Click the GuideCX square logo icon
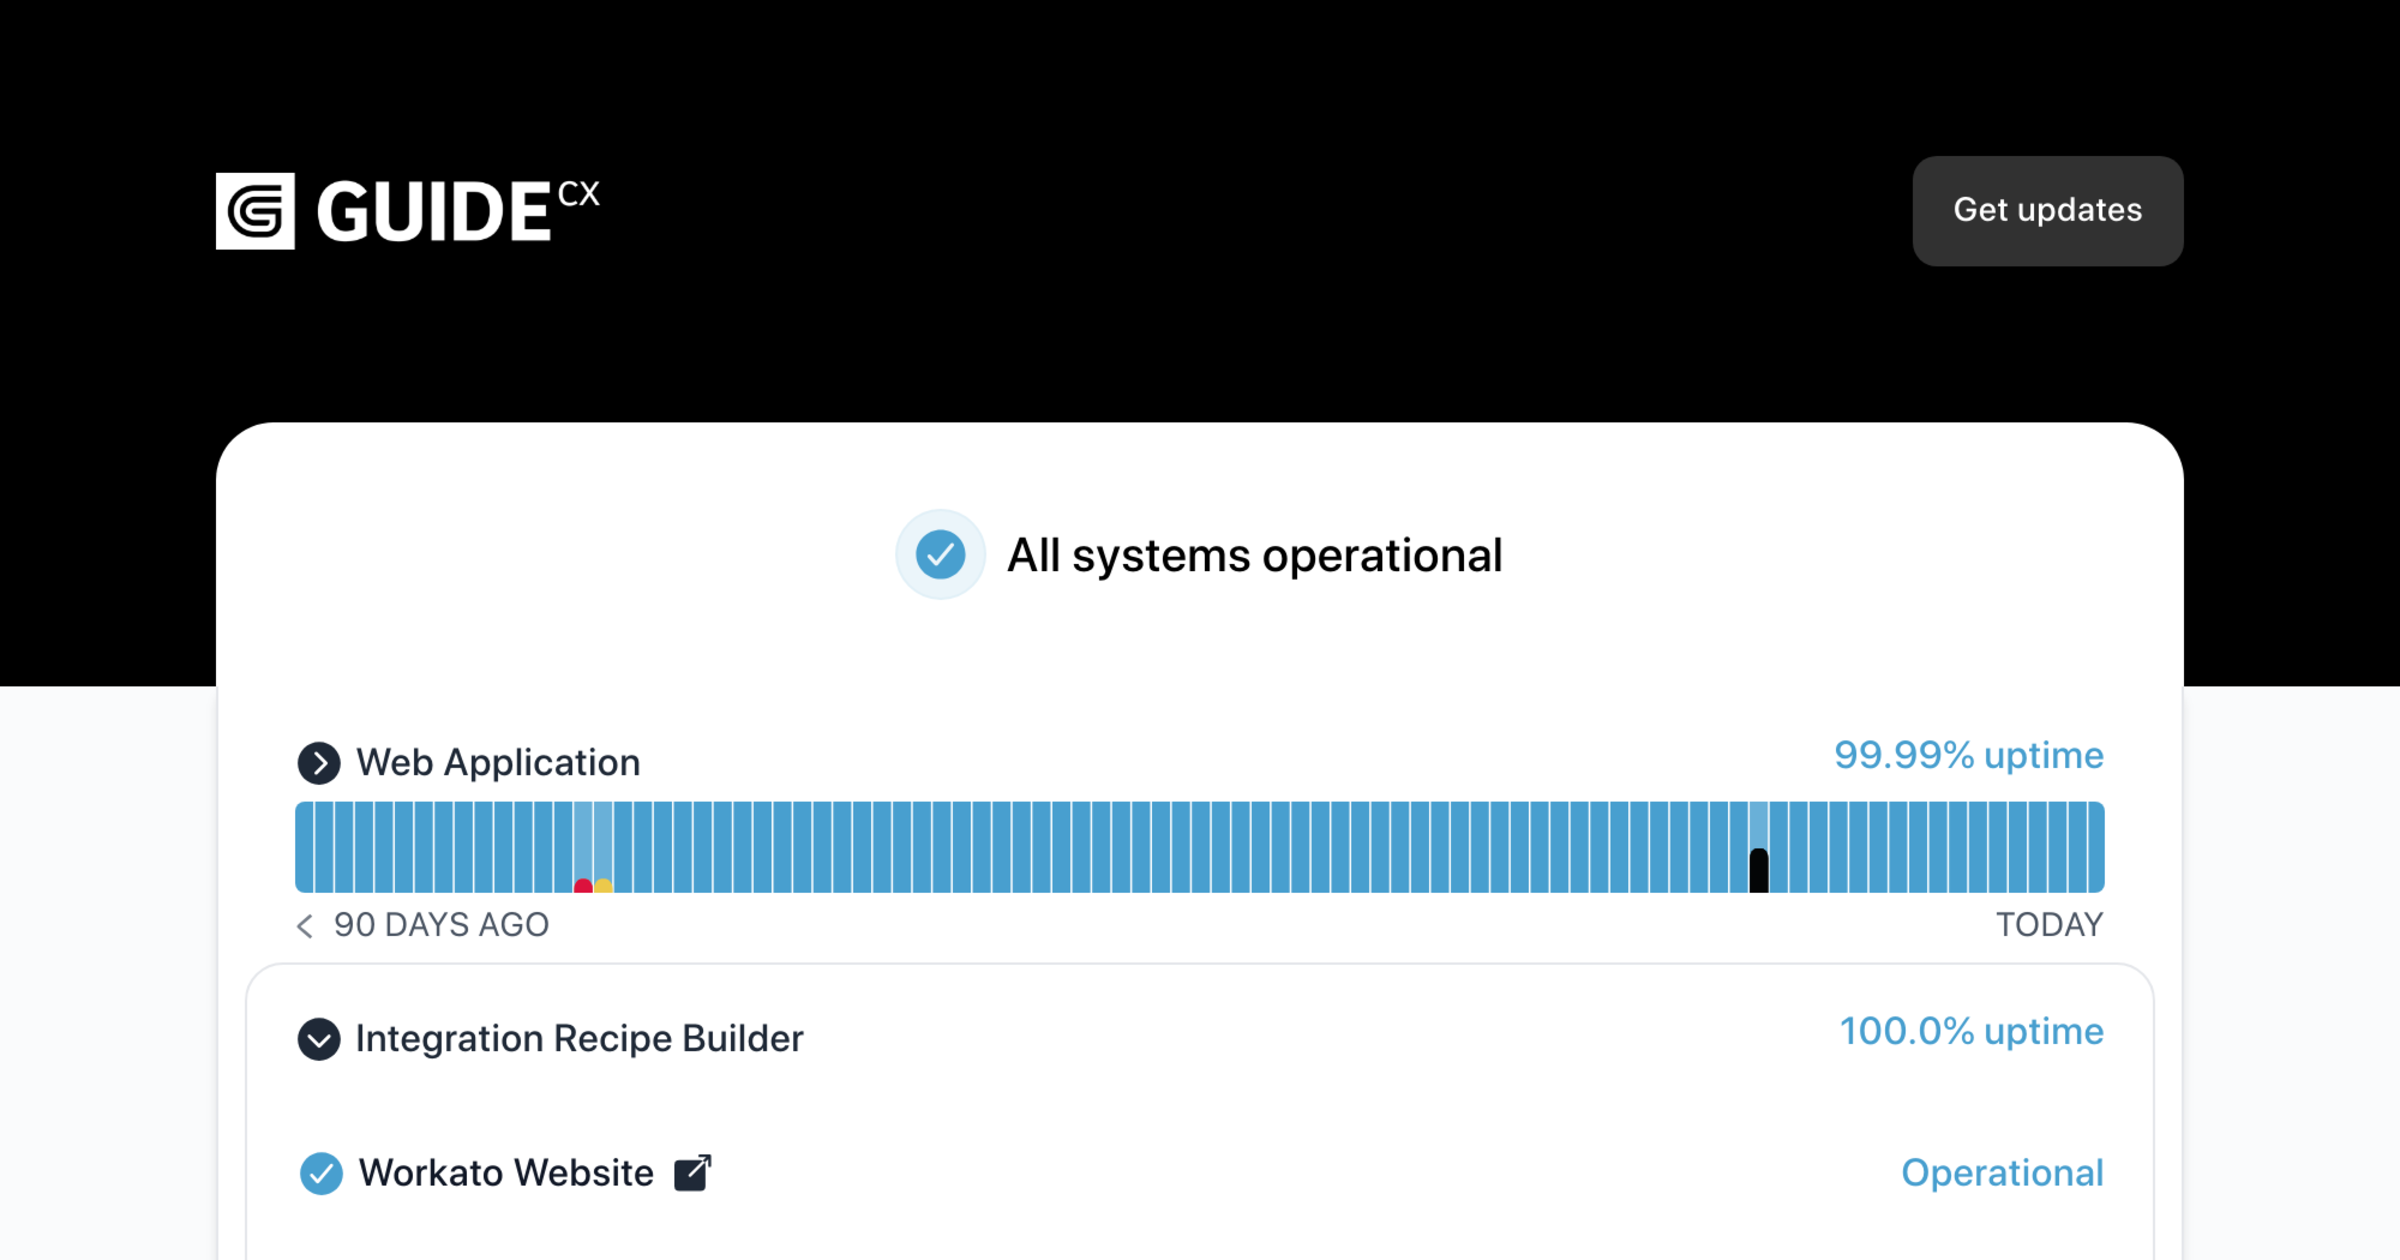 click(255, 211)
